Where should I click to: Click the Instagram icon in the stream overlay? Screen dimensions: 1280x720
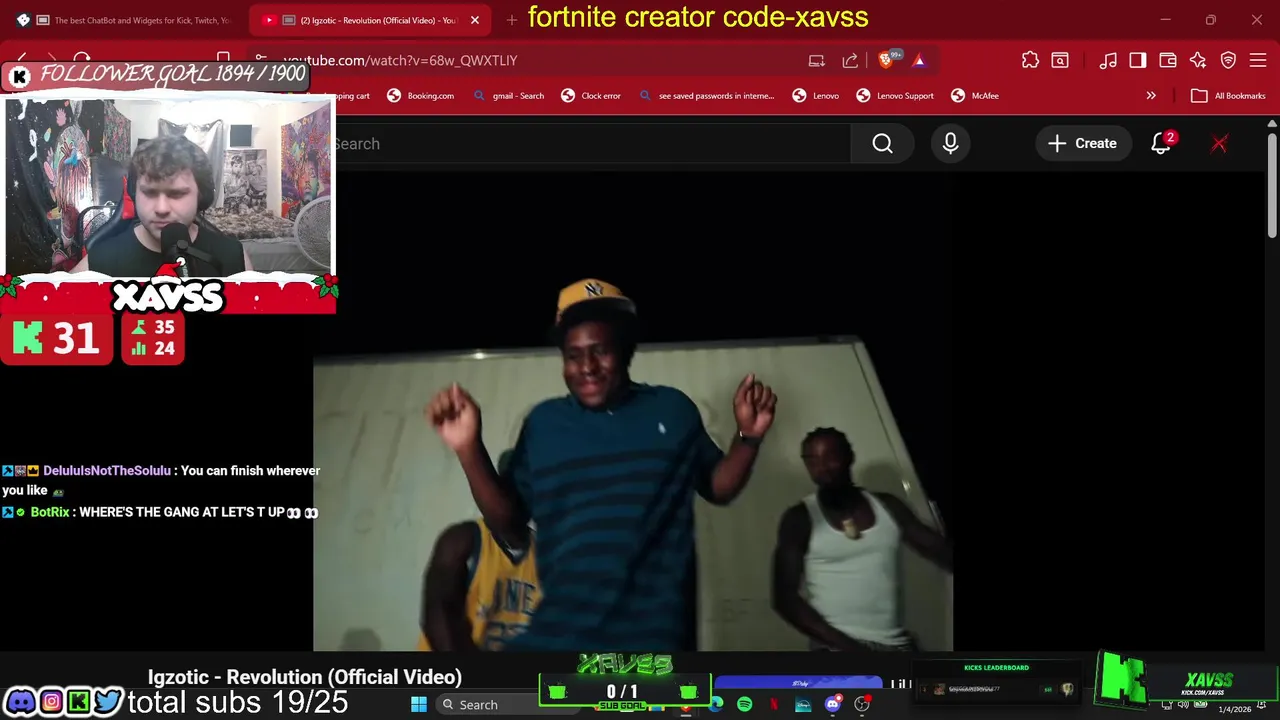click(51, 702)
